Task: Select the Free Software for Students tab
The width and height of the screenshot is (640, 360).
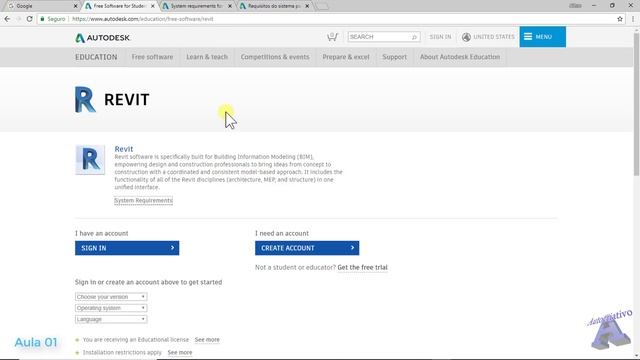Action: click(x=119, y=6)
